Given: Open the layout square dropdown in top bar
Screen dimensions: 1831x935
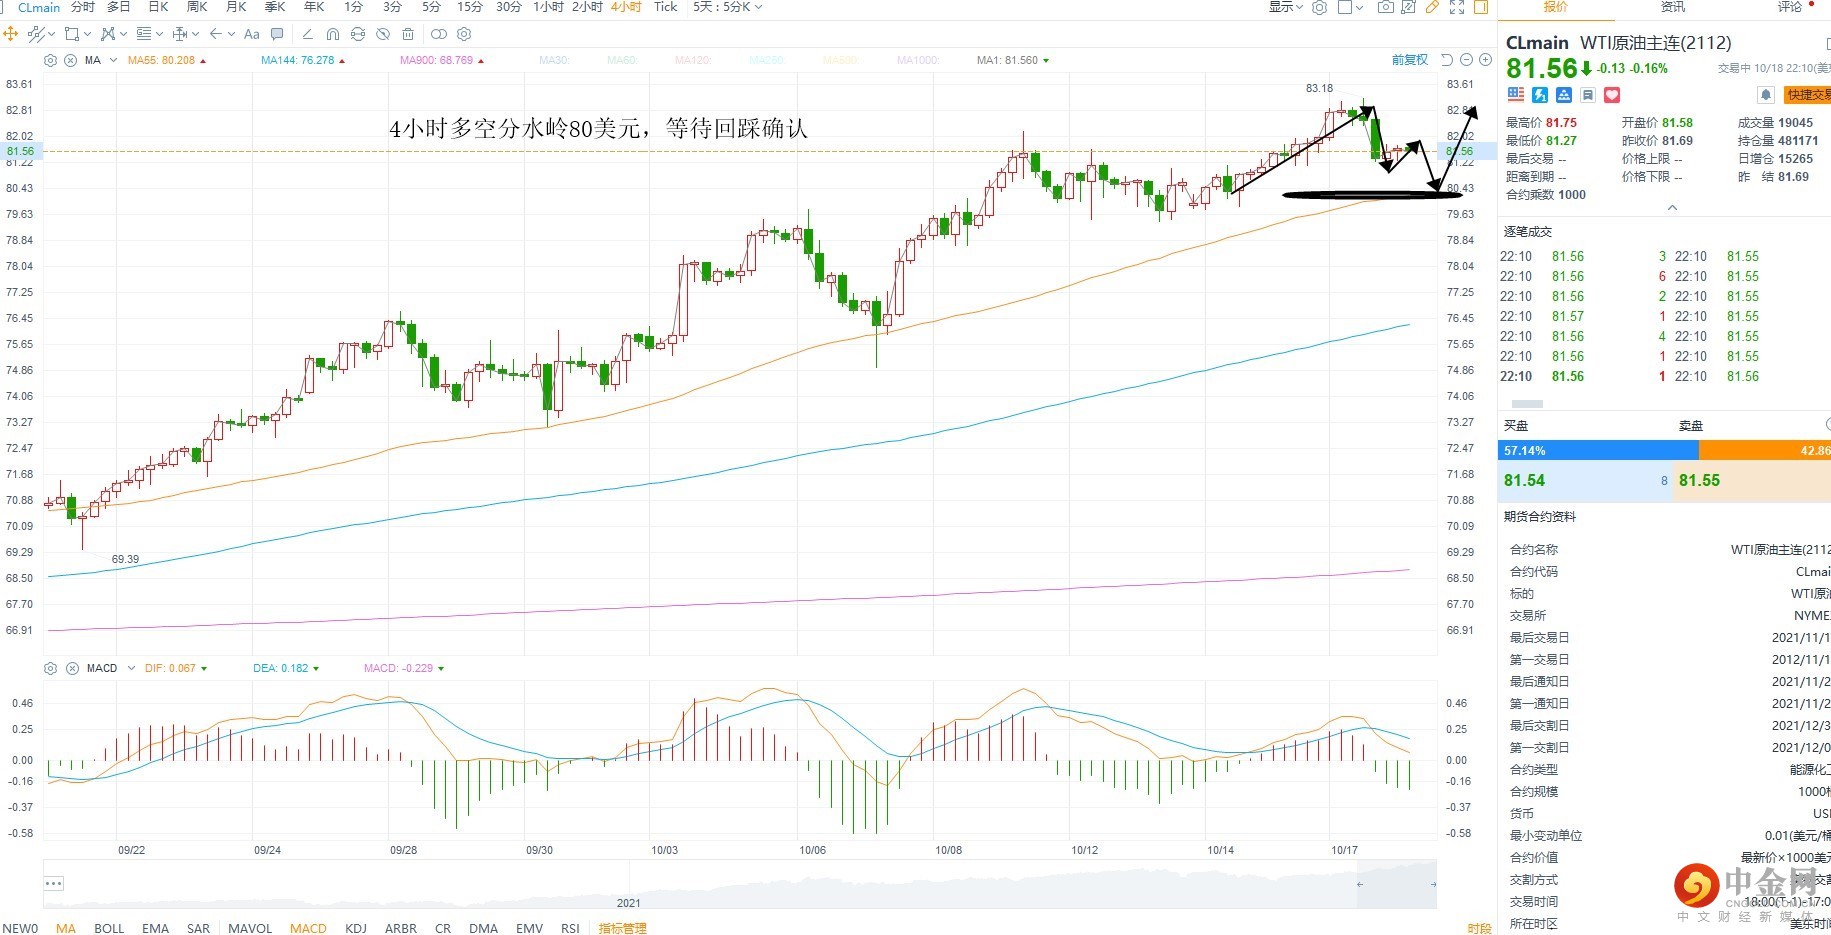Looking at the screenshot, I should 1351,7.
